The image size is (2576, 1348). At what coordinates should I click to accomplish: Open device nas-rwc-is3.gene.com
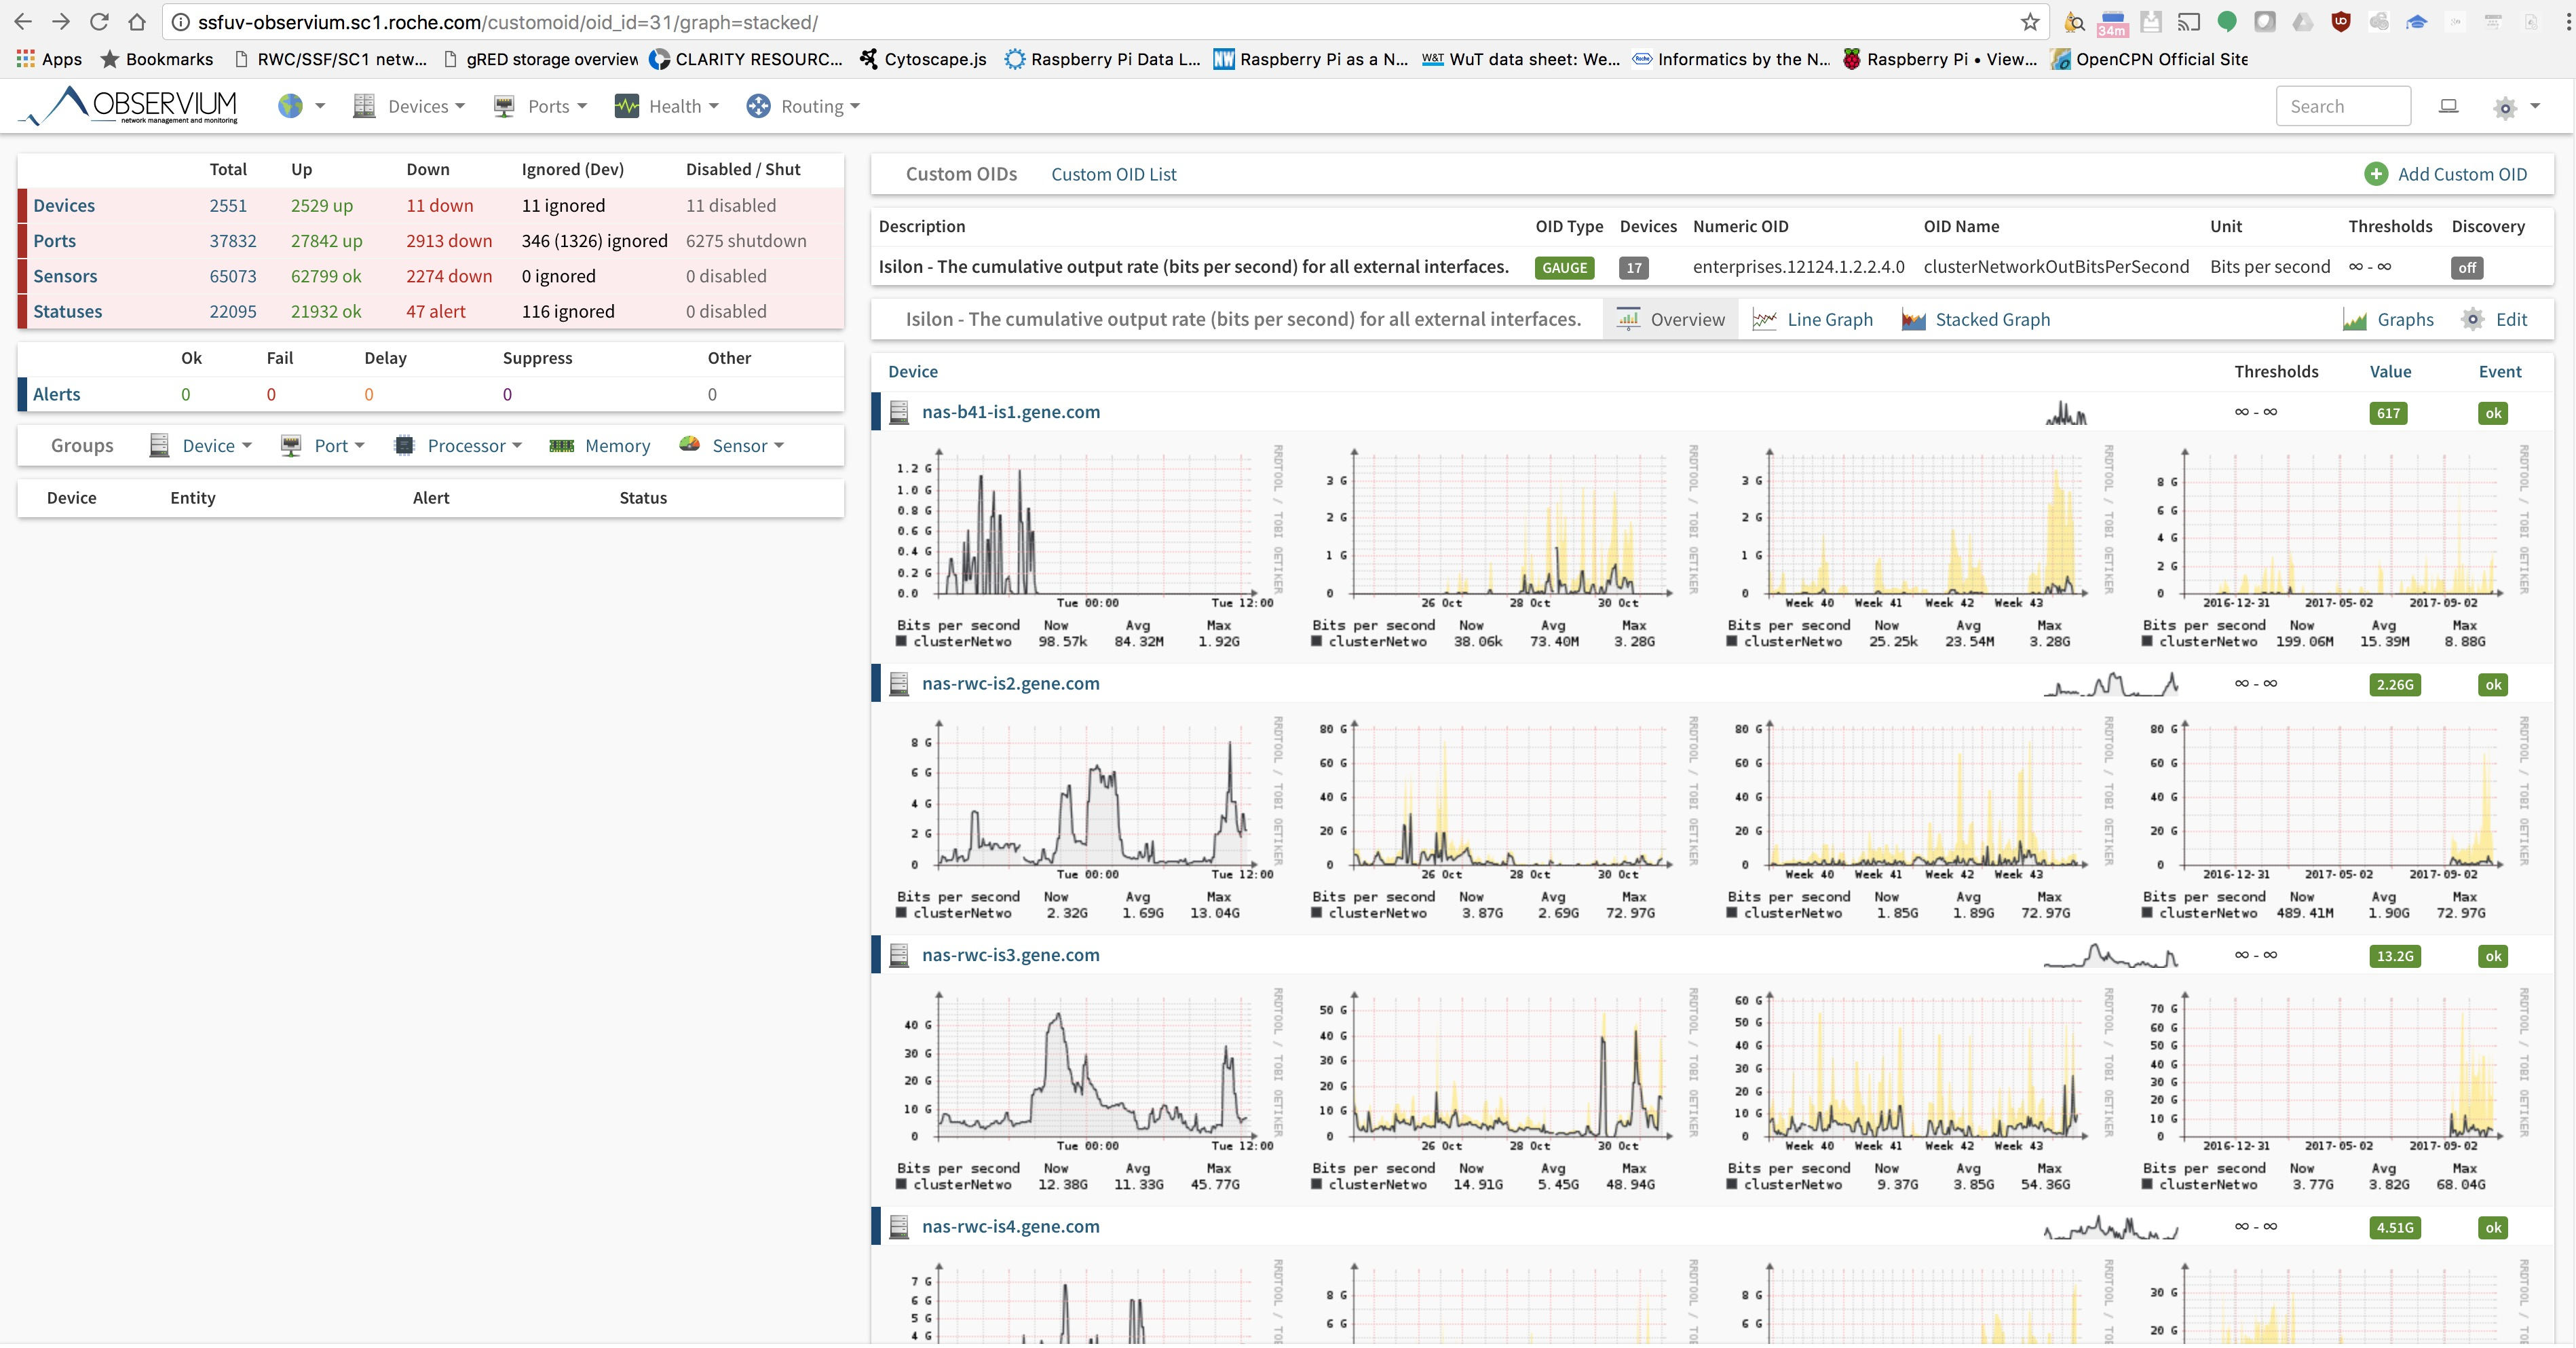click(1010, 954)
